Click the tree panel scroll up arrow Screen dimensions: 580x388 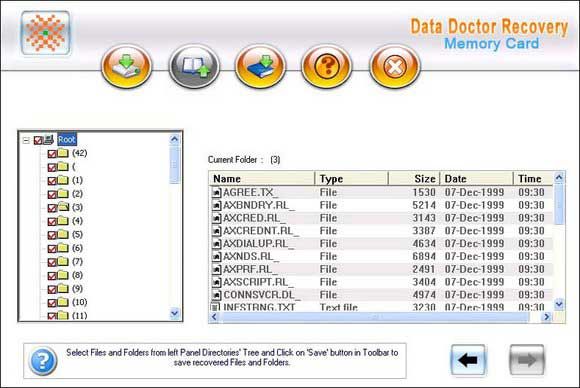[x=175, y=139]
